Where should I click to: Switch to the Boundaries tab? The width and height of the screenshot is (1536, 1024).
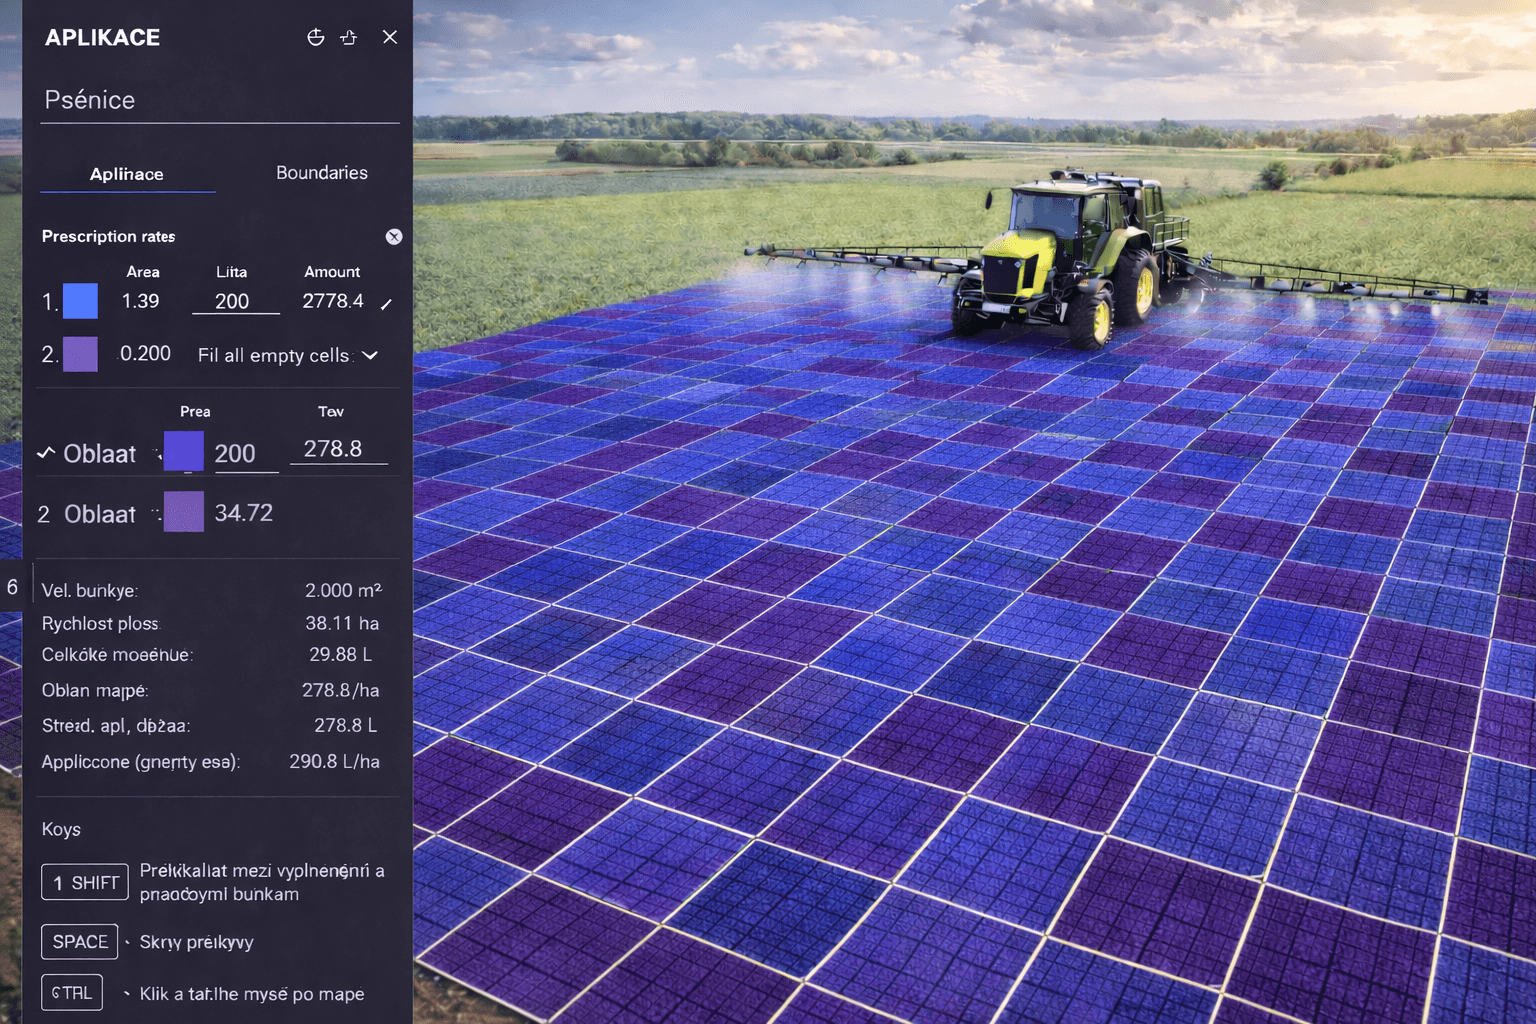pos(321,173)
